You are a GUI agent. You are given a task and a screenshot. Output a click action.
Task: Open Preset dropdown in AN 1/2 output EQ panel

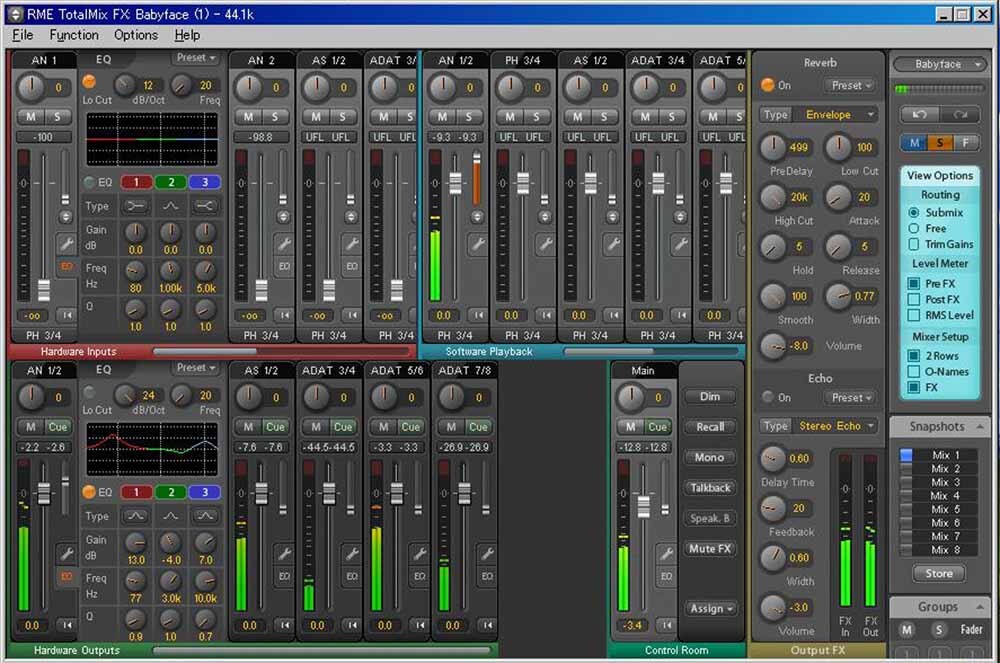[196, 367]
